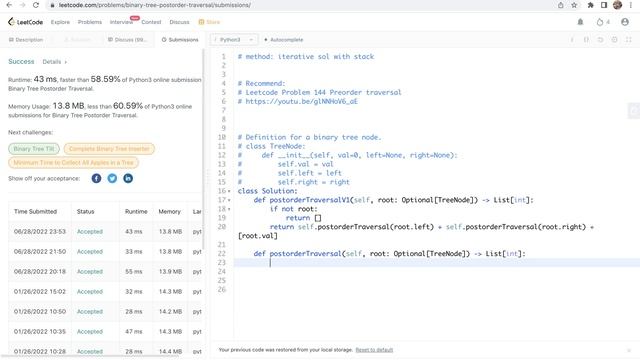Switch to the Discuss tab in the problem panel
The height and width of the screenshot is (360, 640).
127,40
